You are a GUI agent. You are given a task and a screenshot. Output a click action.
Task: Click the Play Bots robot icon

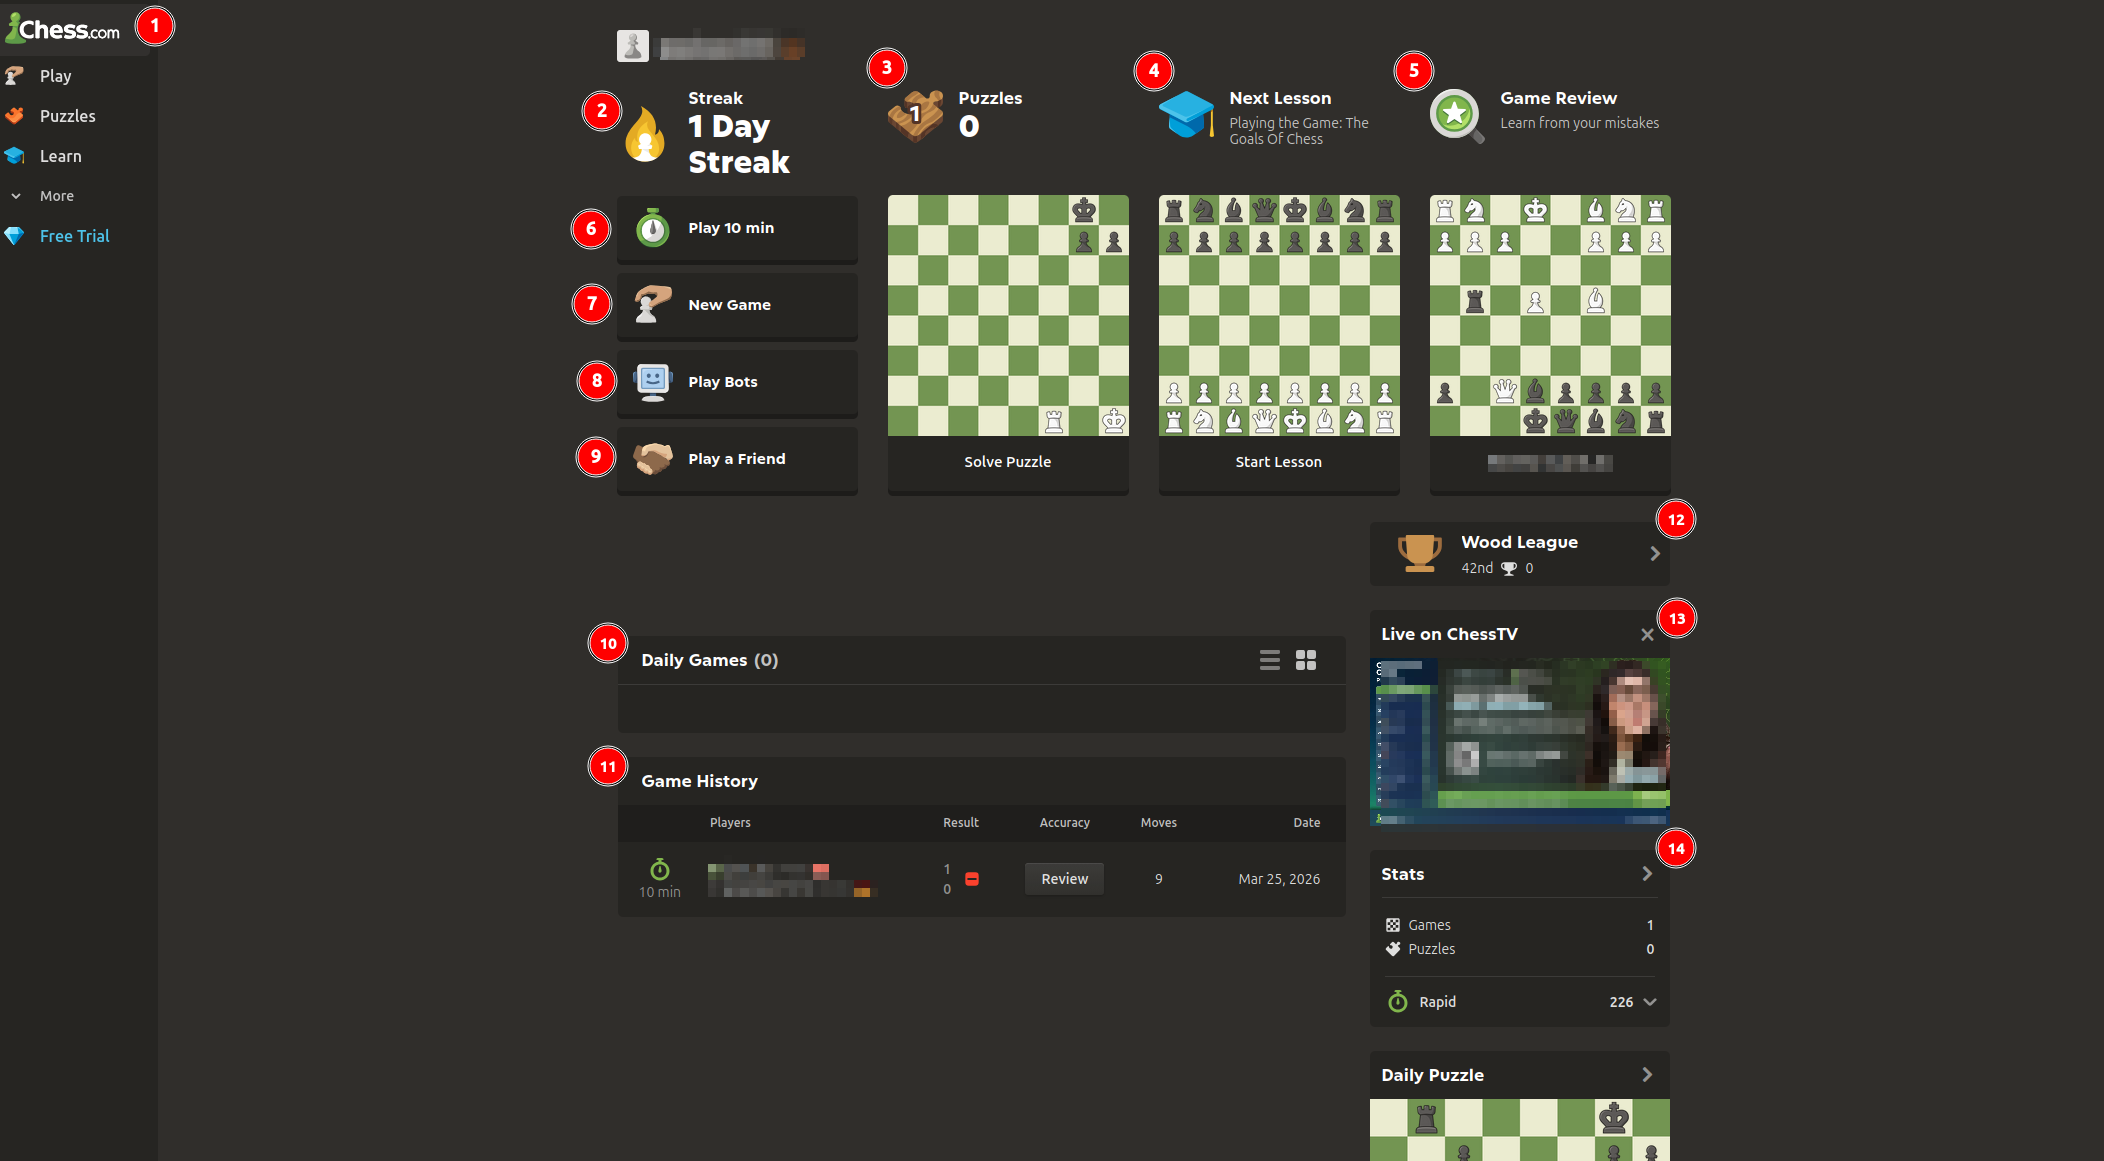[x=653, y=382]
